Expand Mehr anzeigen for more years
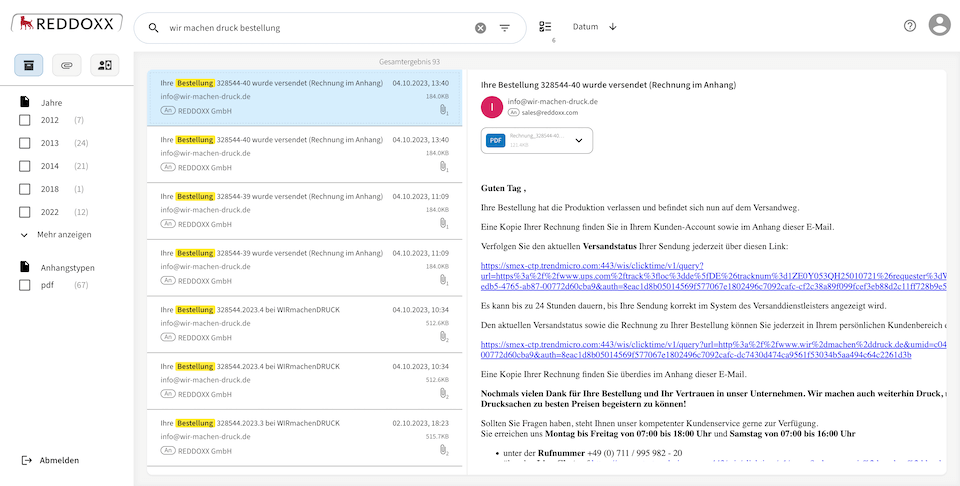This screenshot has width=960, height=486. click(56, 234)
